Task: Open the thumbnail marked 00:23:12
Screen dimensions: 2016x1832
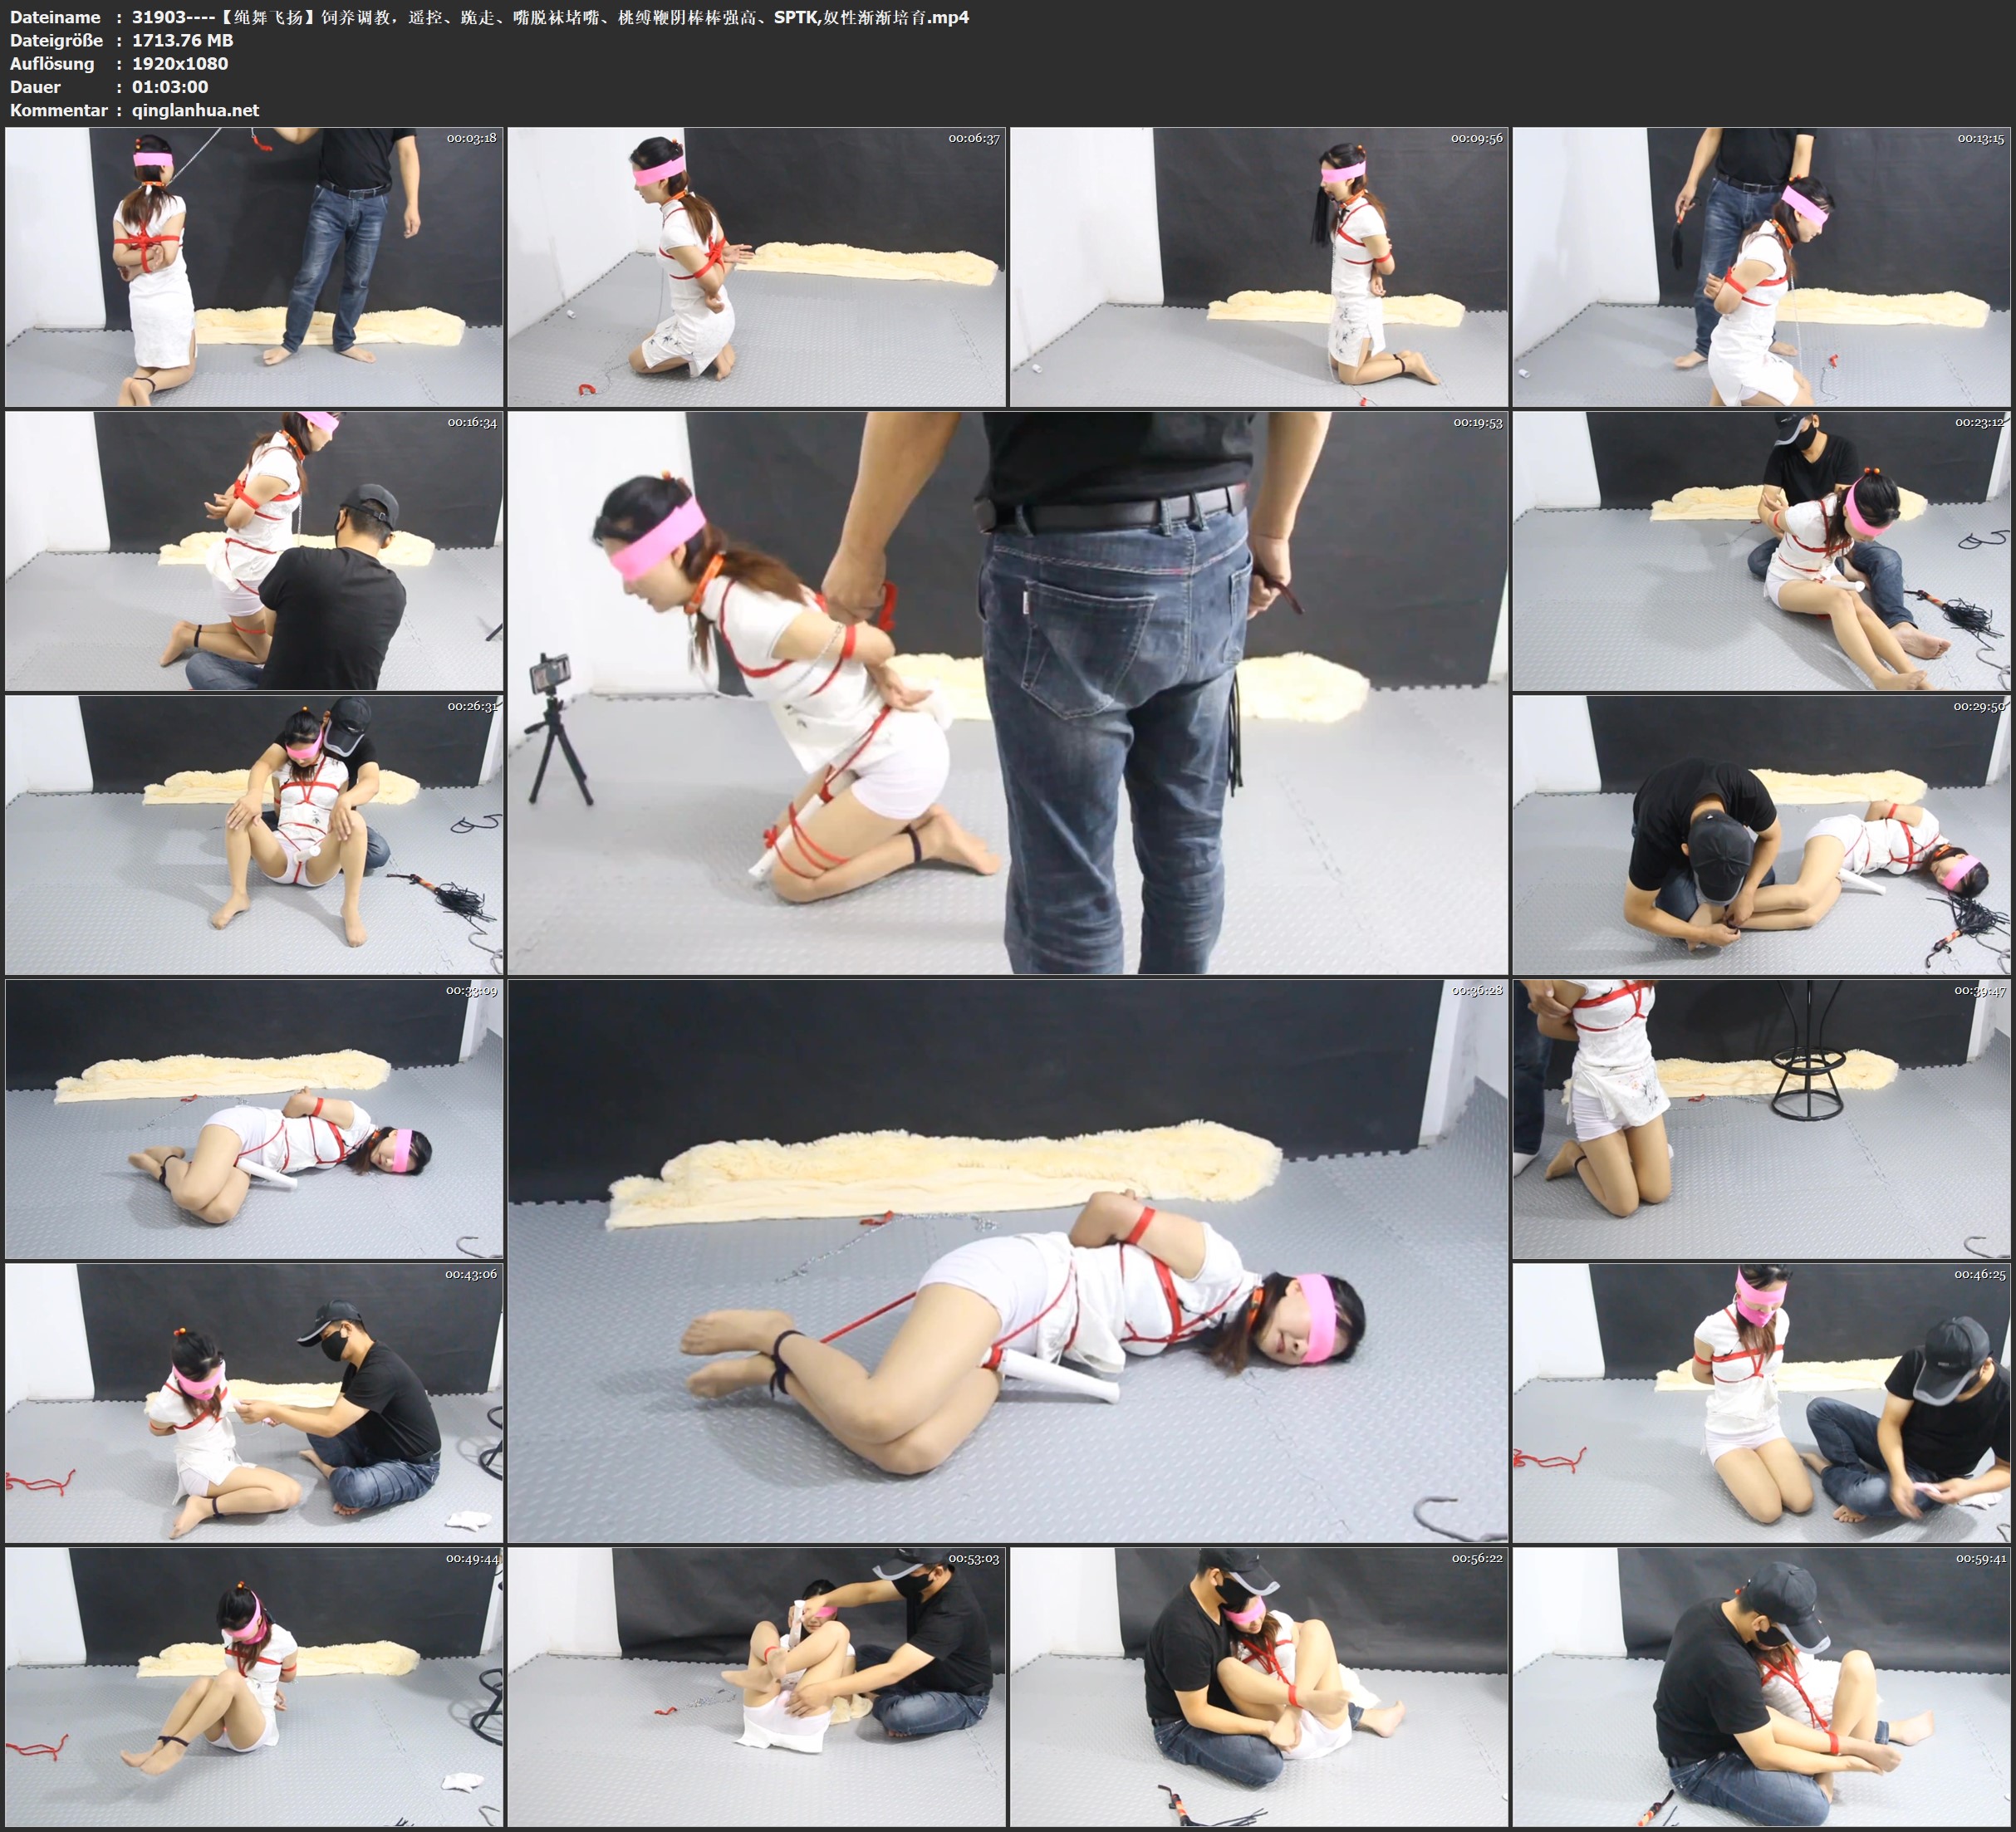Action: 1761,551
